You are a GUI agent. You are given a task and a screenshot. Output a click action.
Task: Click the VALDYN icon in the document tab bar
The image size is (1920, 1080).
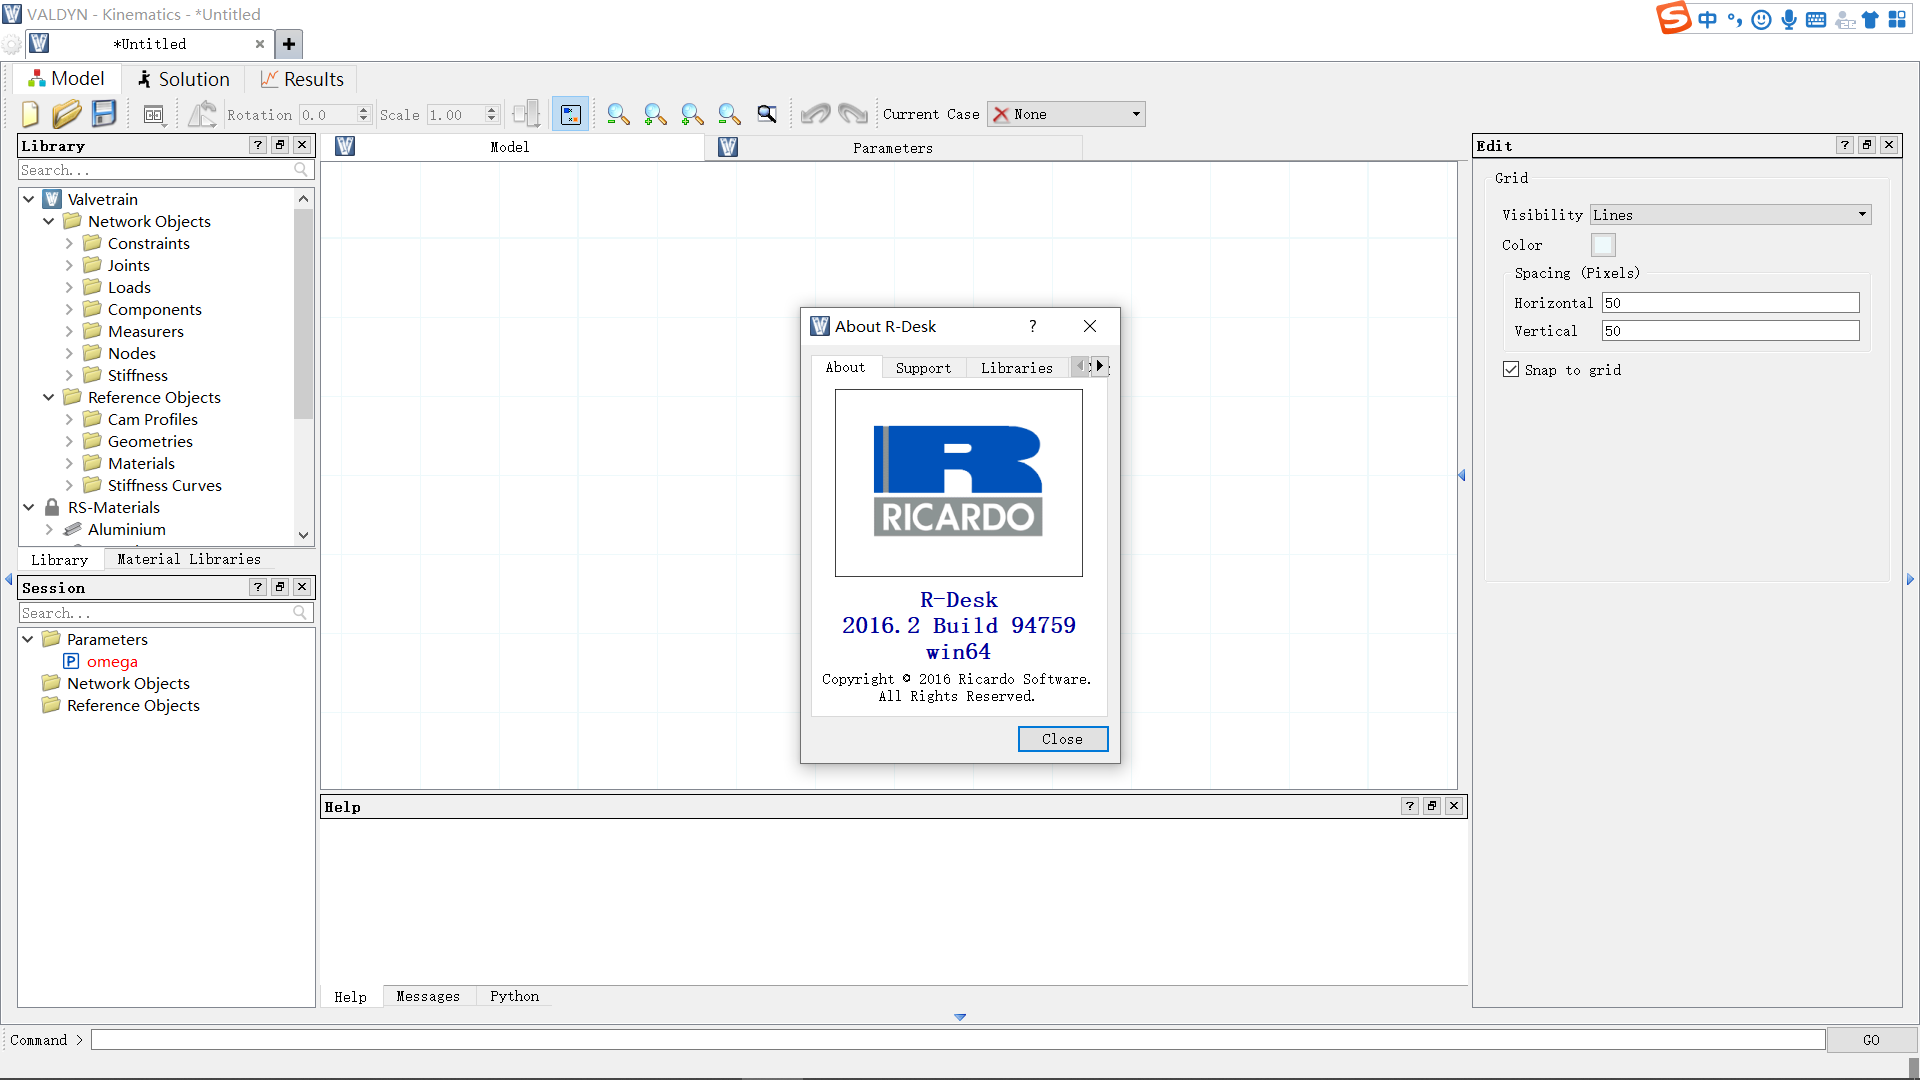(39, 43)
